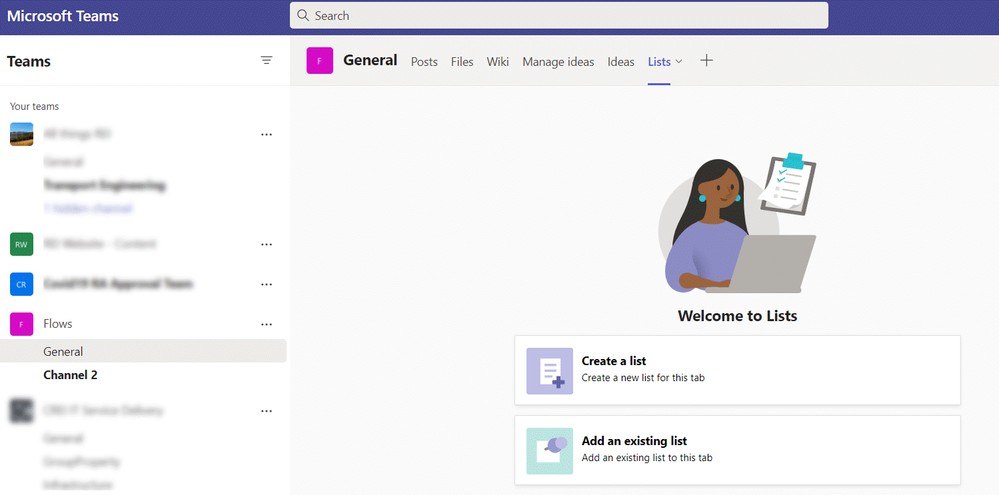Click the Welcome to Lists heading

(x=737, y=315)
